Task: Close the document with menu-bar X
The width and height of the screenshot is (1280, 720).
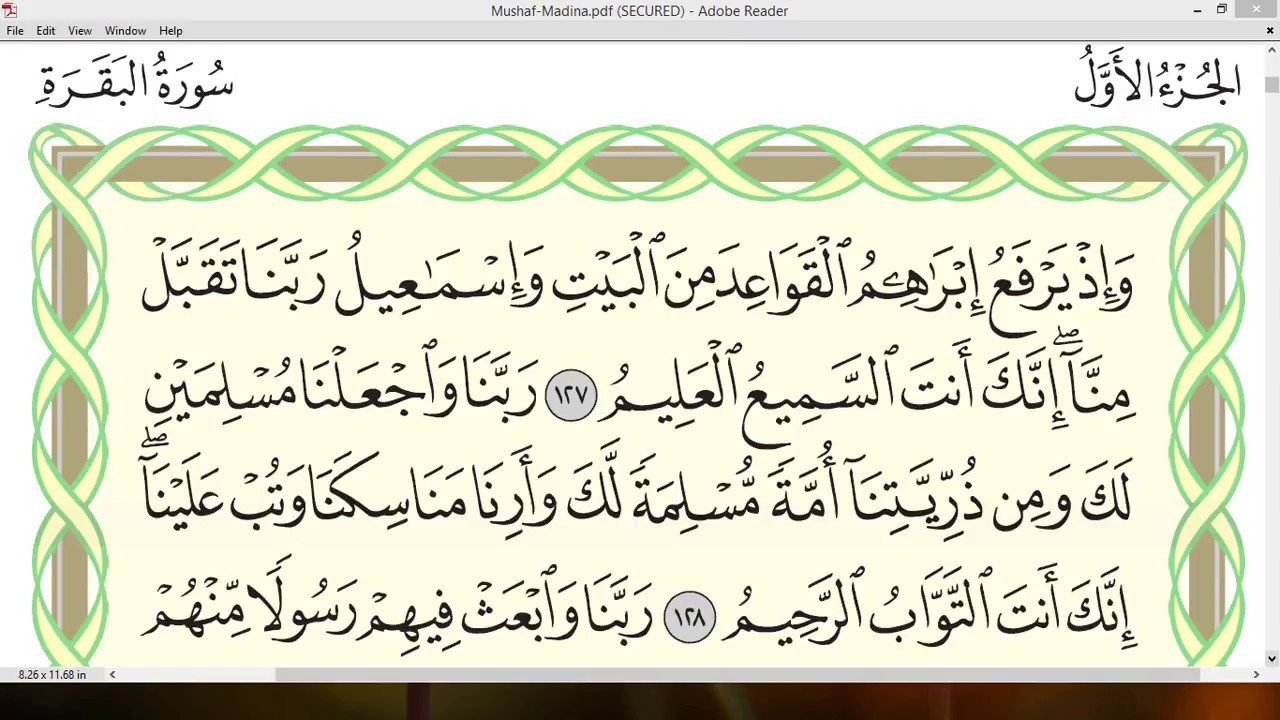Action: tap(1270, 31)
